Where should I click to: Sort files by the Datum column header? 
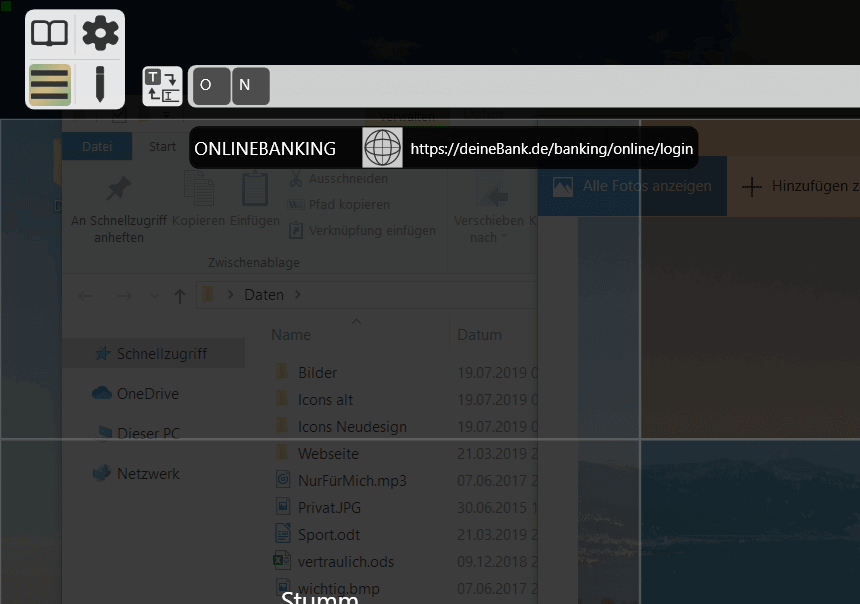(x=479, y=335)
